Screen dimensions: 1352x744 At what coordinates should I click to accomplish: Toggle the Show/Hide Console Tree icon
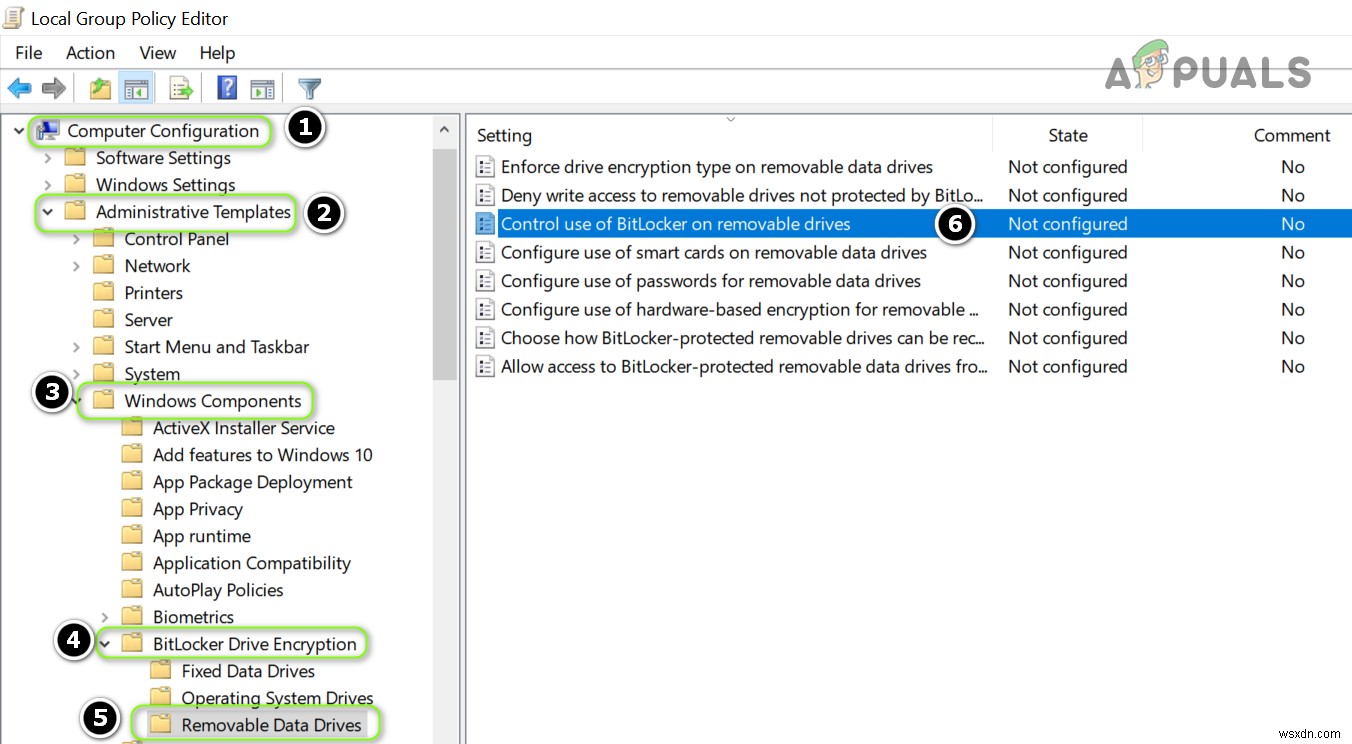[x=136, y=88]
